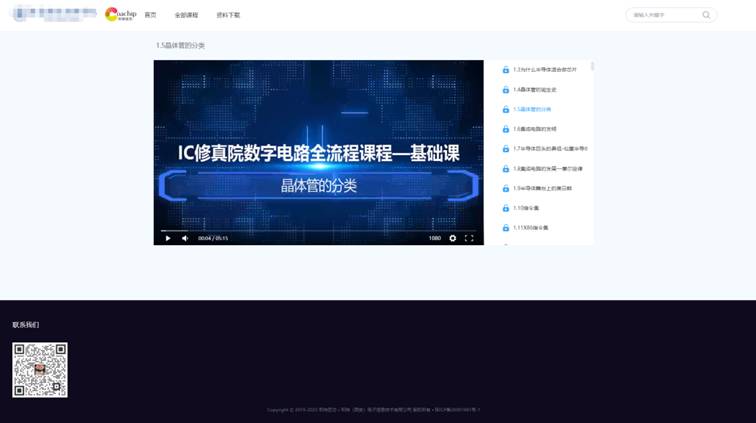Screen dimensions: 756x423
Task: Click the site logo in header
Action: (x=121, y=15)
